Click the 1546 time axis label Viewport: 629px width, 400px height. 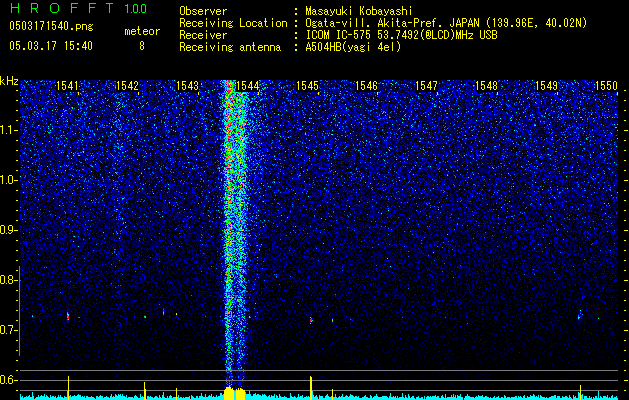tap(367, 86)
